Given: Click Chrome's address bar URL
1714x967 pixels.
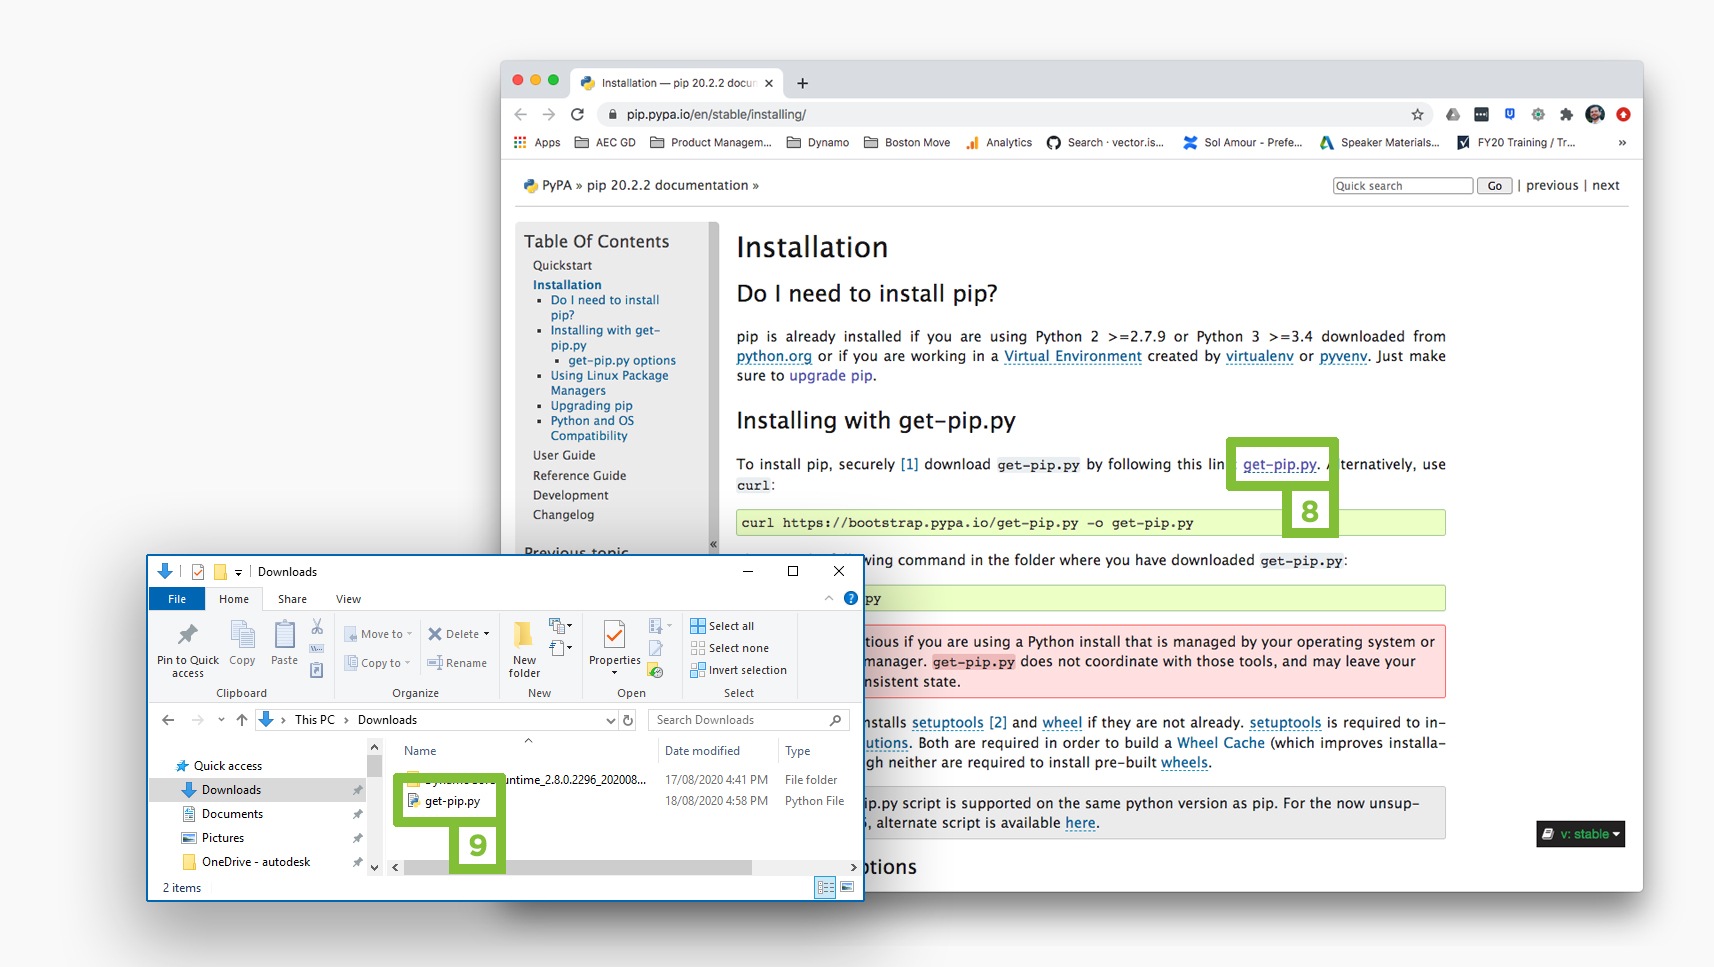Looking at the screenshot, I should 716,114.
